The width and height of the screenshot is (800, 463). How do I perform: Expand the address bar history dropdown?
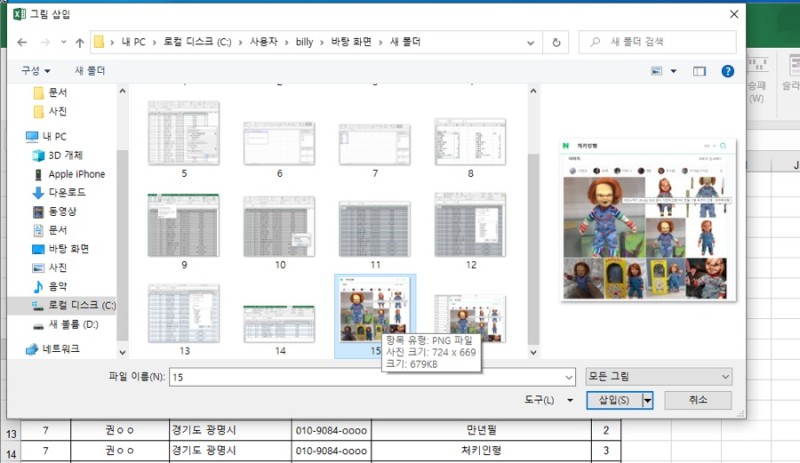531,42
